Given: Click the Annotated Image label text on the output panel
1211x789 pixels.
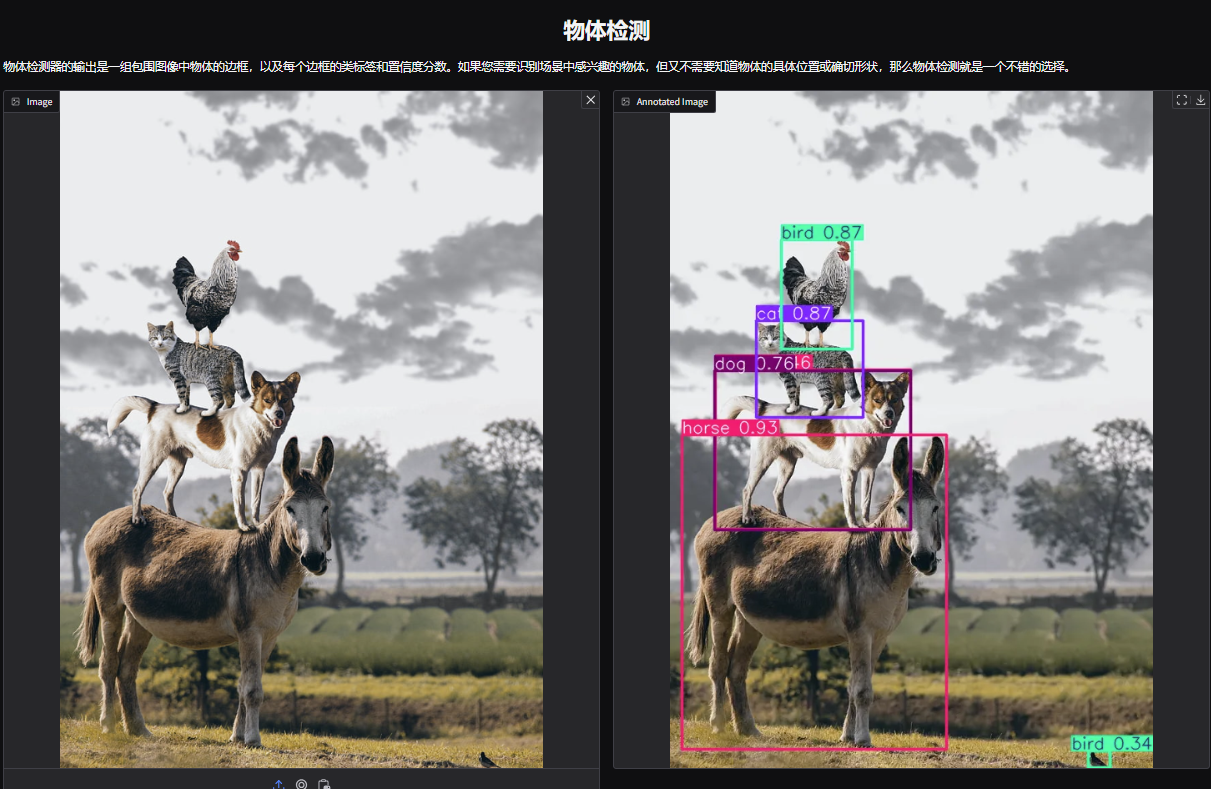Looking at the screenshot, I should click(672, 102).
